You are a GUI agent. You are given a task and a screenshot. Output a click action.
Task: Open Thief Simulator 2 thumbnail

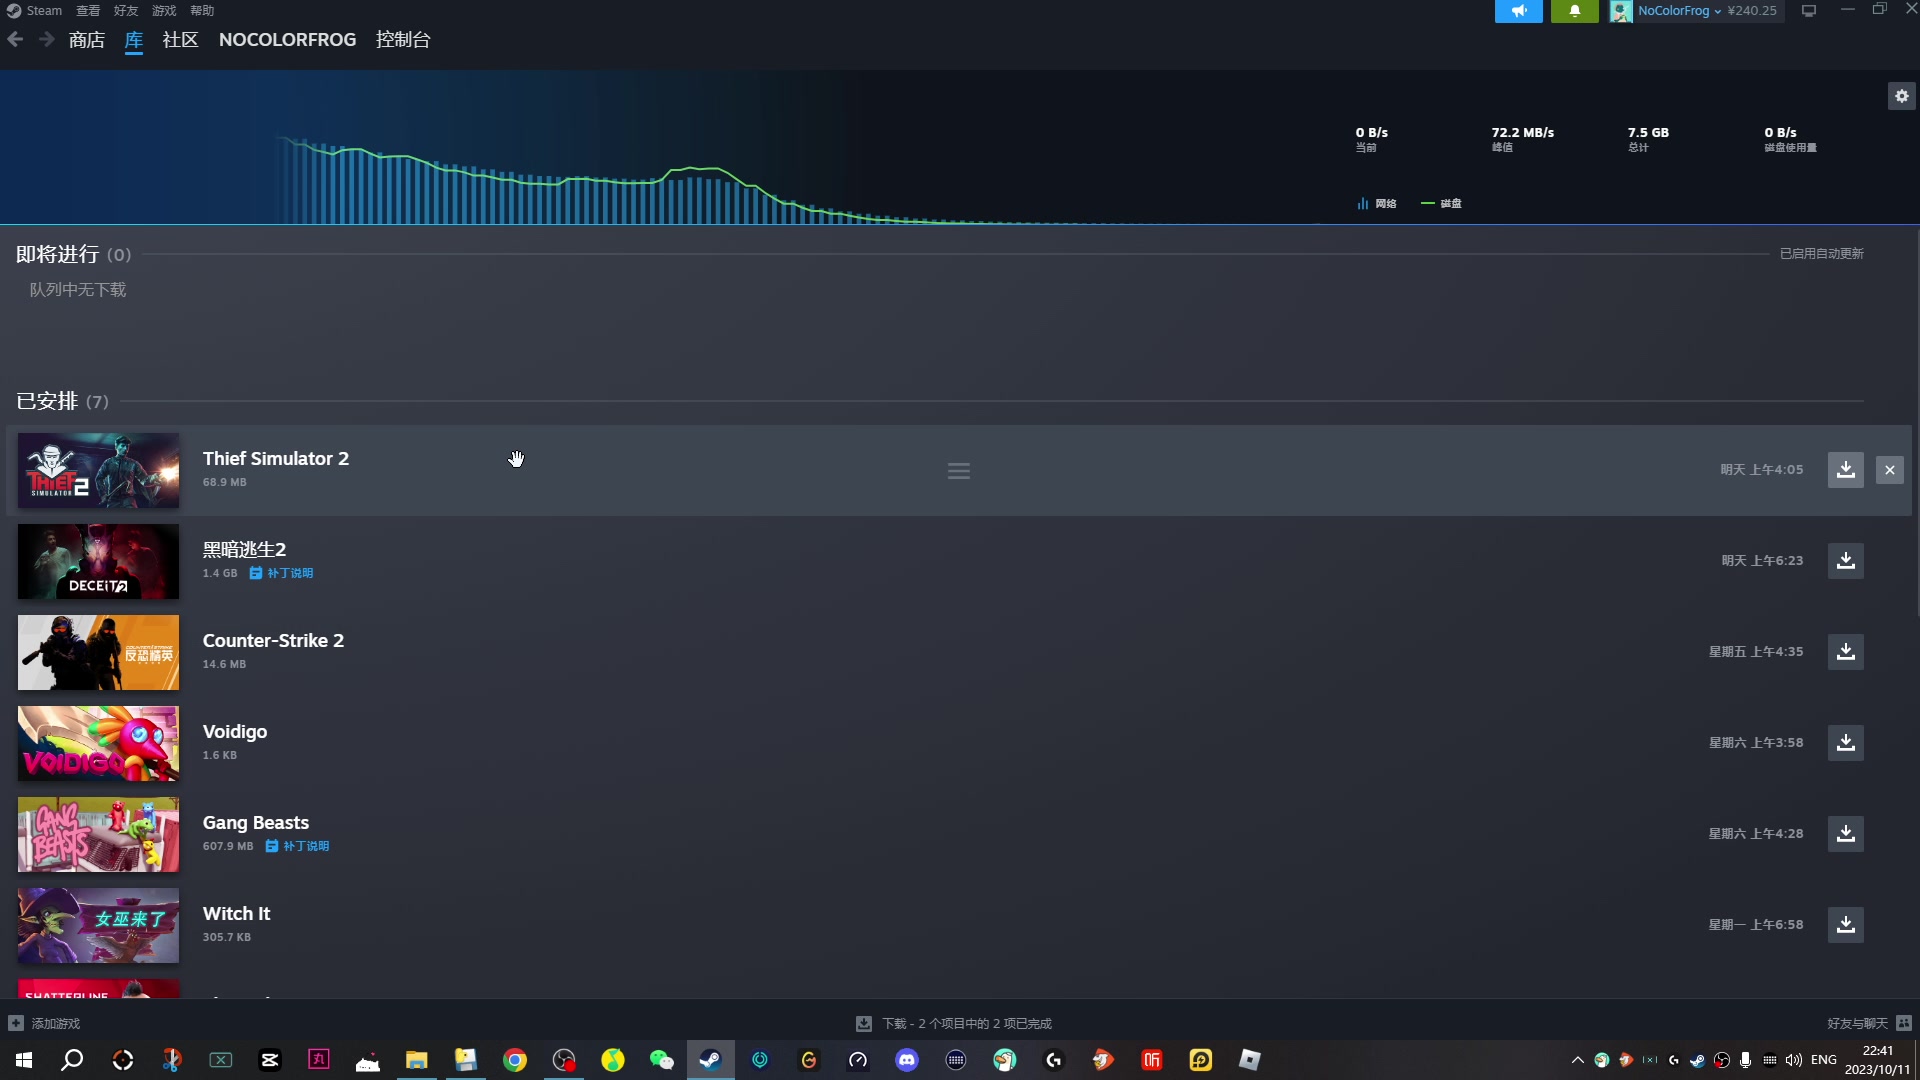point(98,470)
